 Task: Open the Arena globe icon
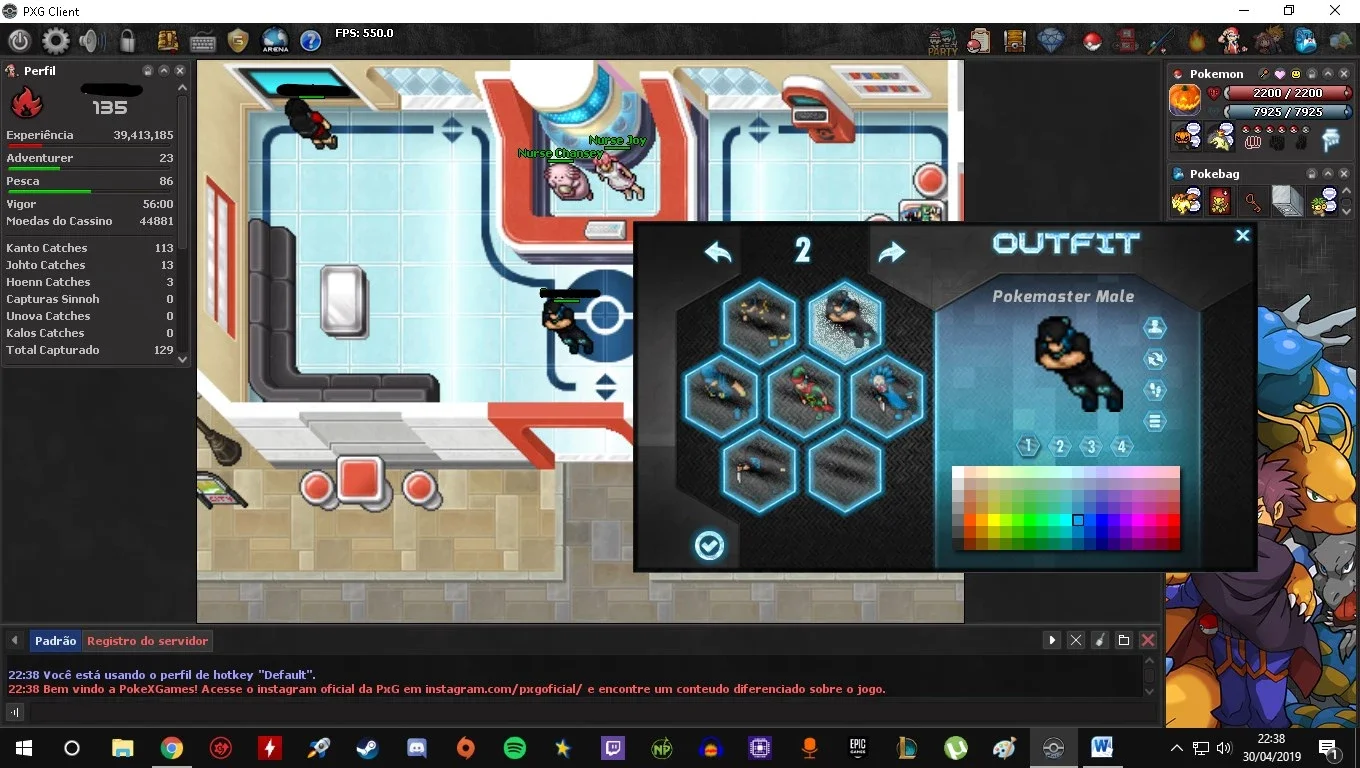click(x=275, y=41)
